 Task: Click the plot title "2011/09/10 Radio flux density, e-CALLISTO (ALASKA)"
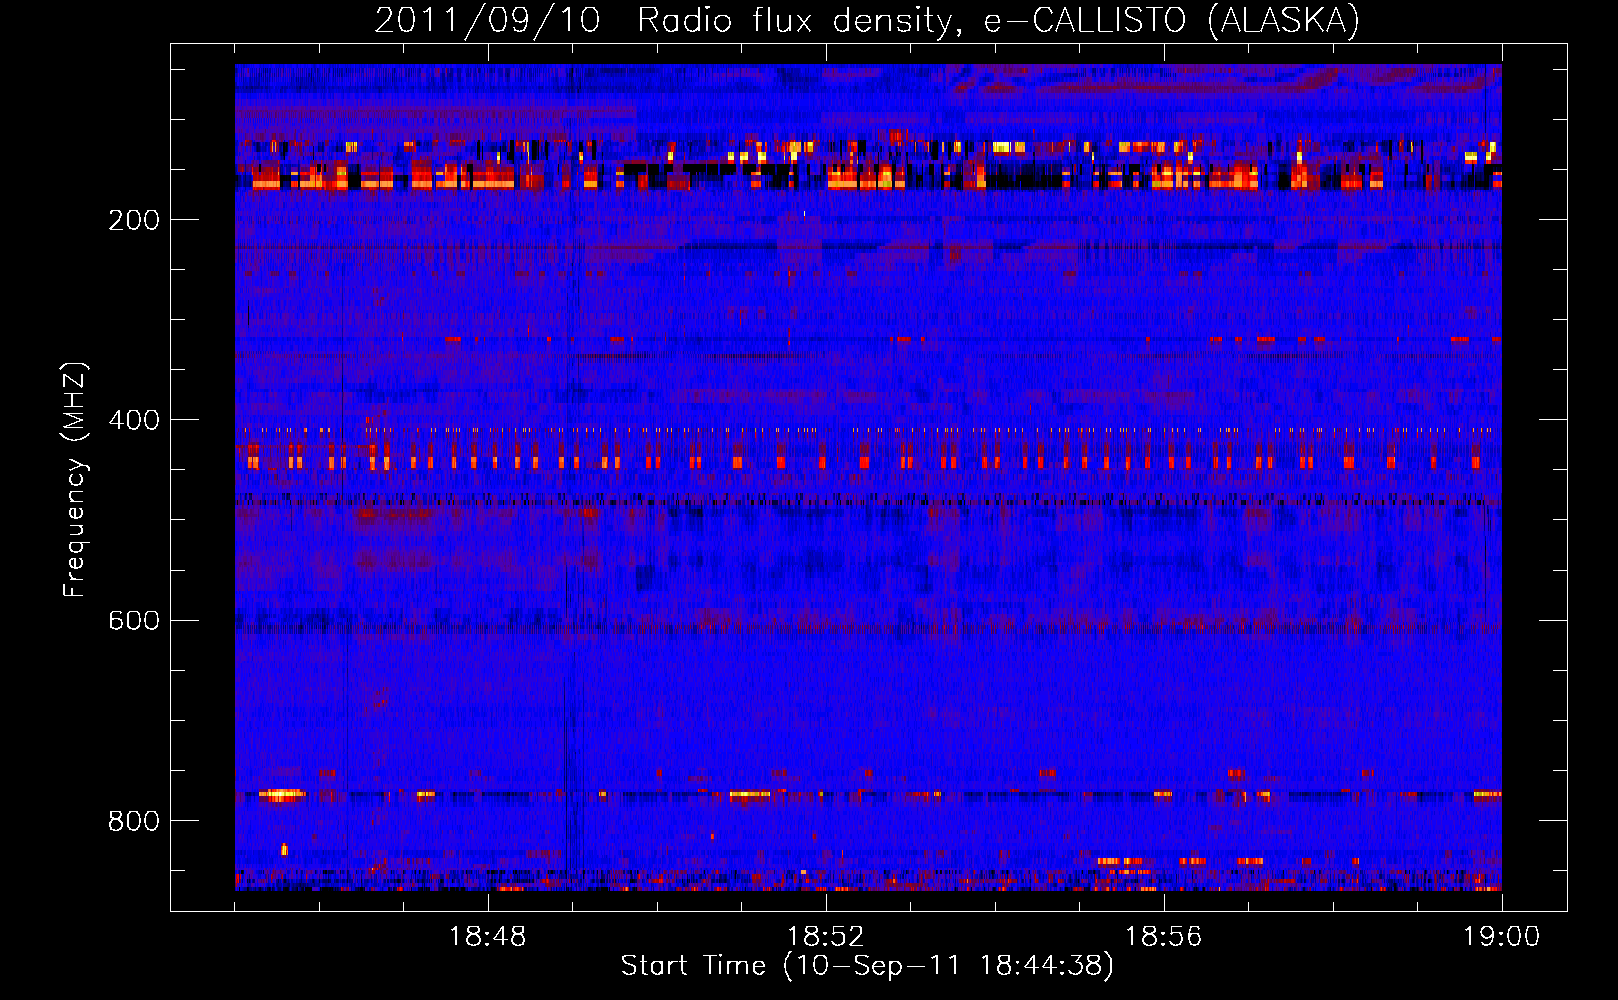pyautogui.click(x=867, y=20)
